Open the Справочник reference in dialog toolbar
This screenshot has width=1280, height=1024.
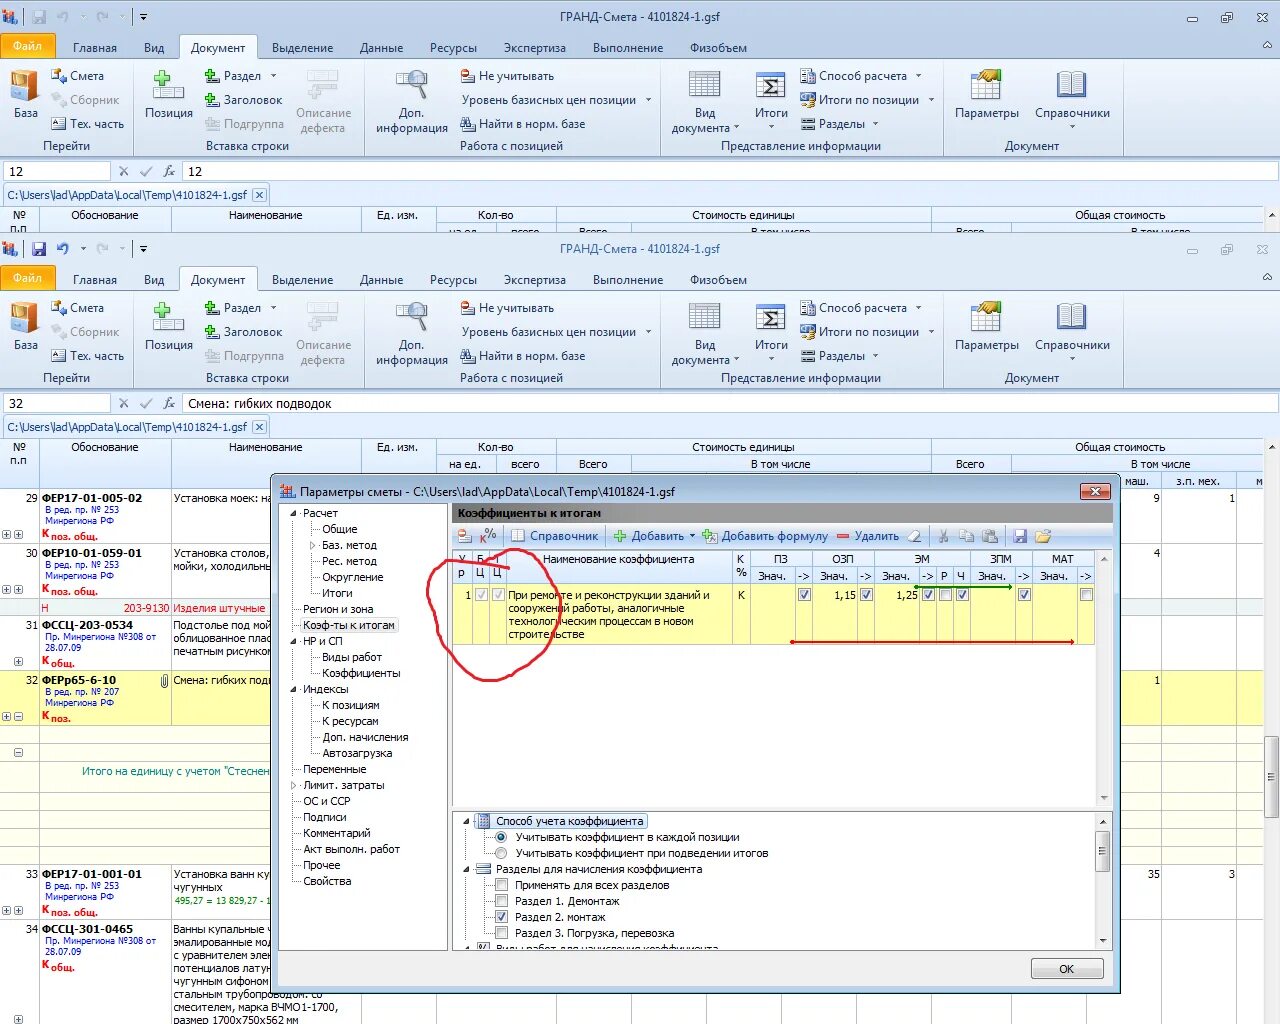(555, 536)
